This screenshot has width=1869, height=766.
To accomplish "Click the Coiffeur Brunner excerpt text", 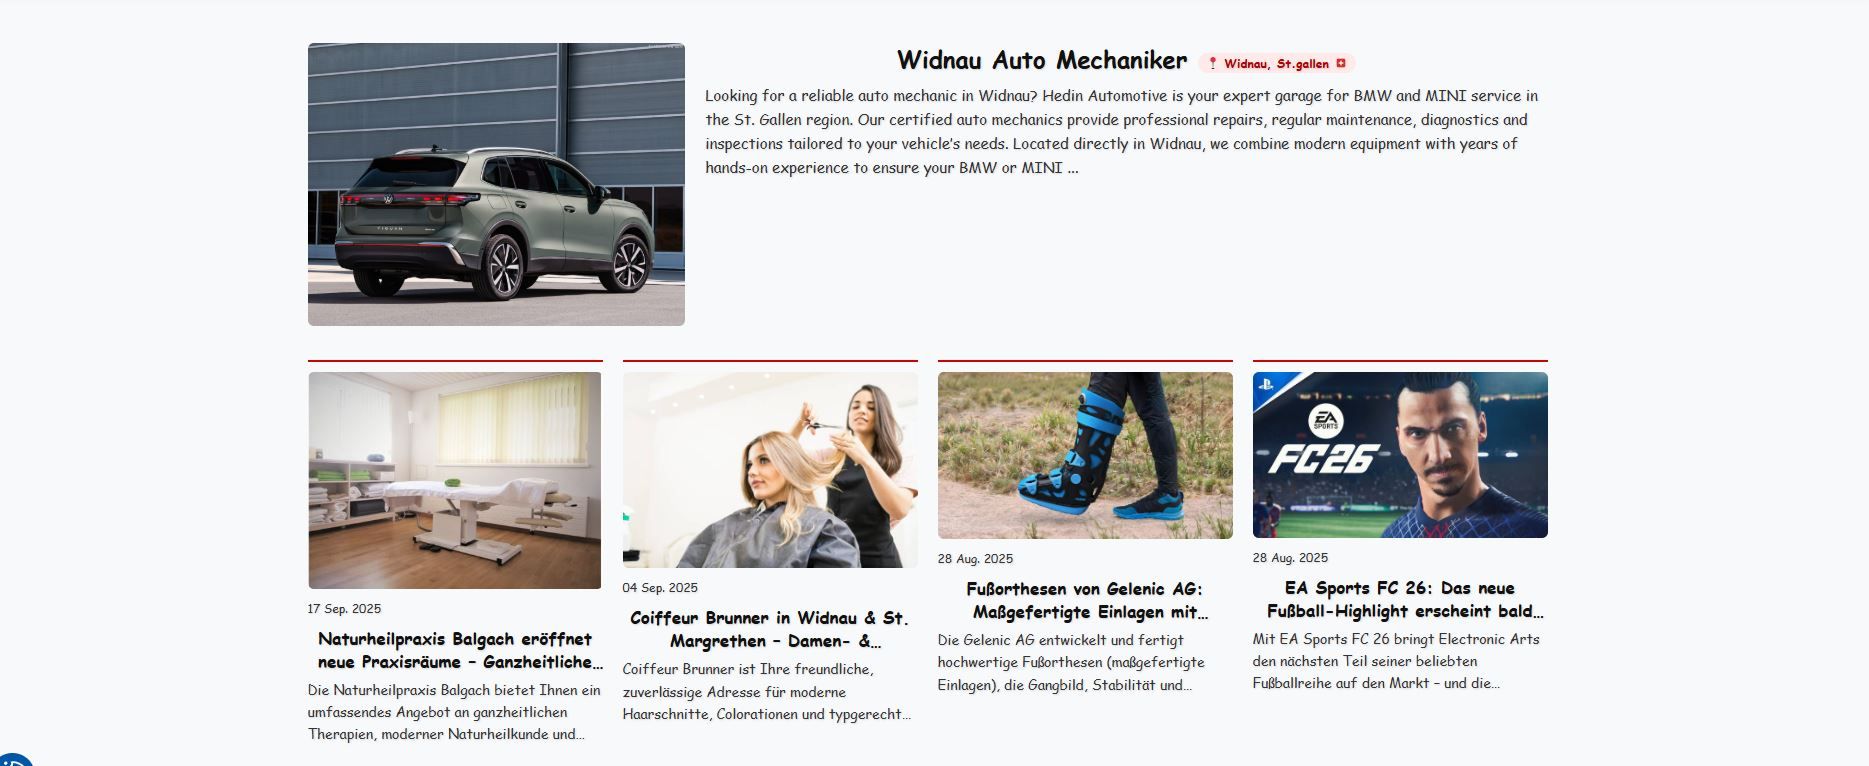I will [x=767, y=691].
